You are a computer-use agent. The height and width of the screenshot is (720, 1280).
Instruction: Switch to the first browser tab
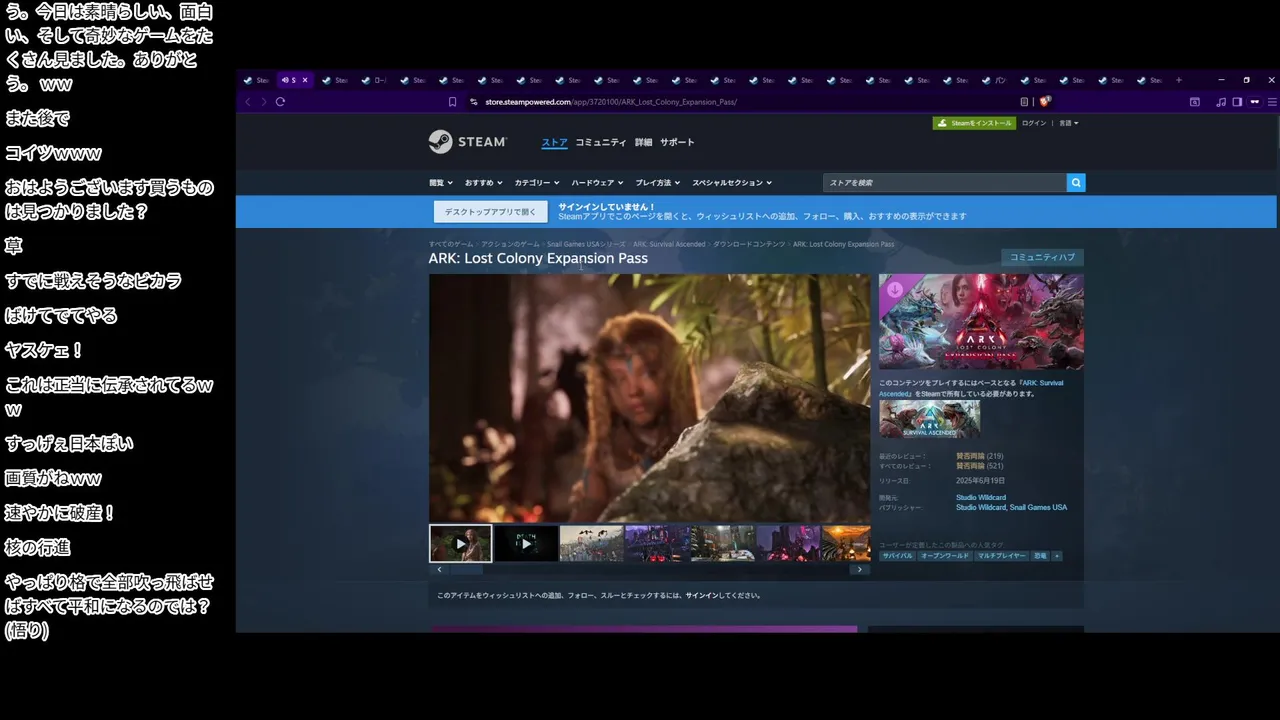click(x=256, y=80)
